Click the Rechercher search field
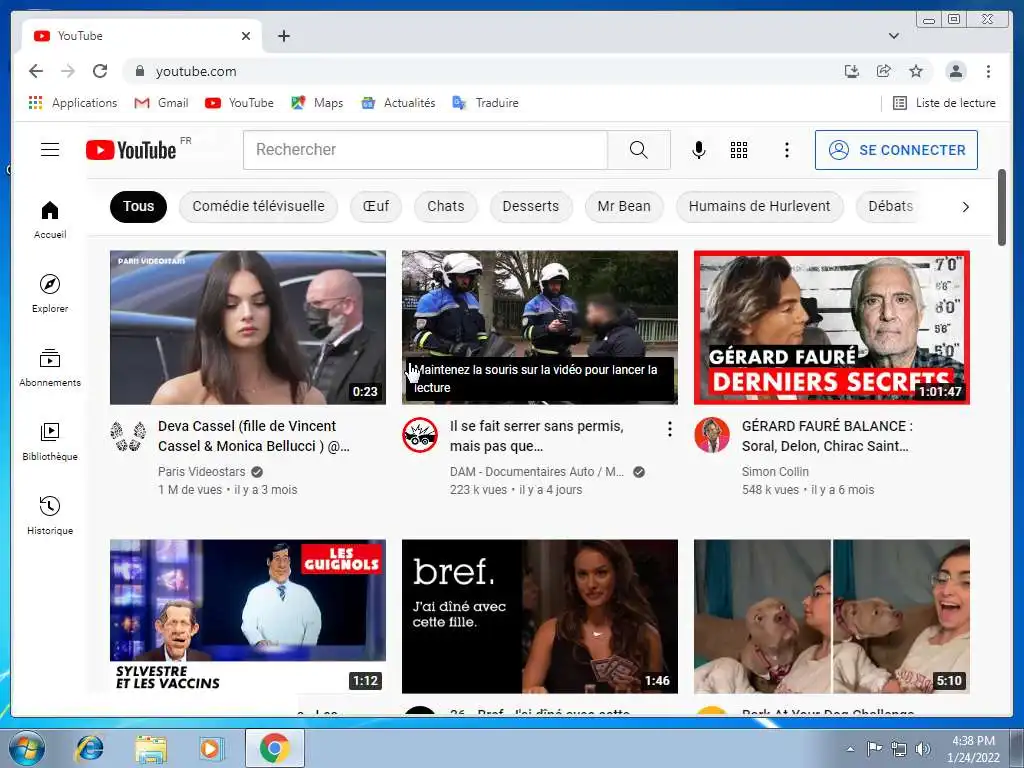1024x768 pixels. [x=425, y=150]
